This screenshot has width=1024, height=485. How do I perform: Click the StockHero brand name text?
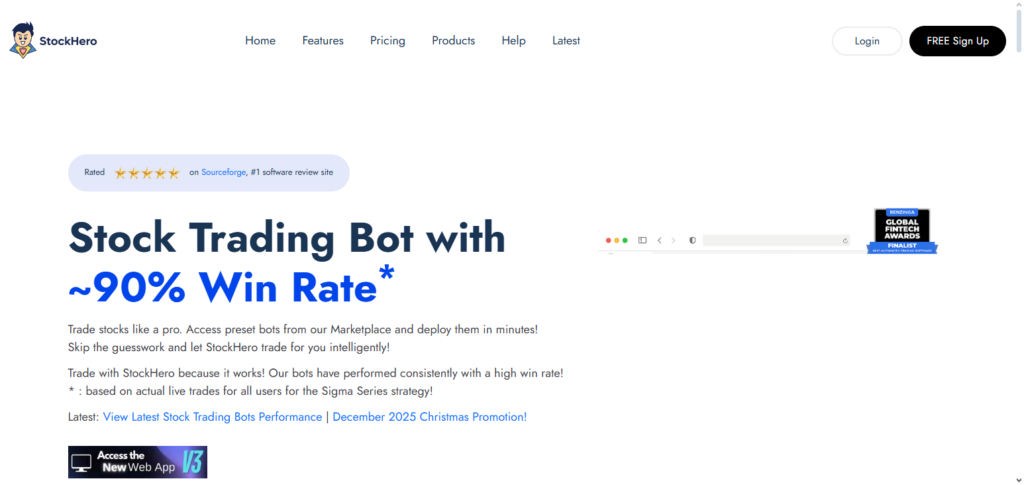click(68, 41)
